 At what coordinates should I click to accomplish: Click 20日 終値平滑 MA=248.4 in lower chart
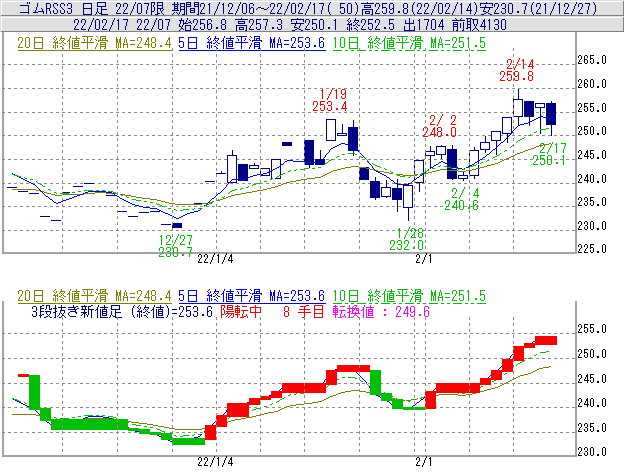pos(94,296)
